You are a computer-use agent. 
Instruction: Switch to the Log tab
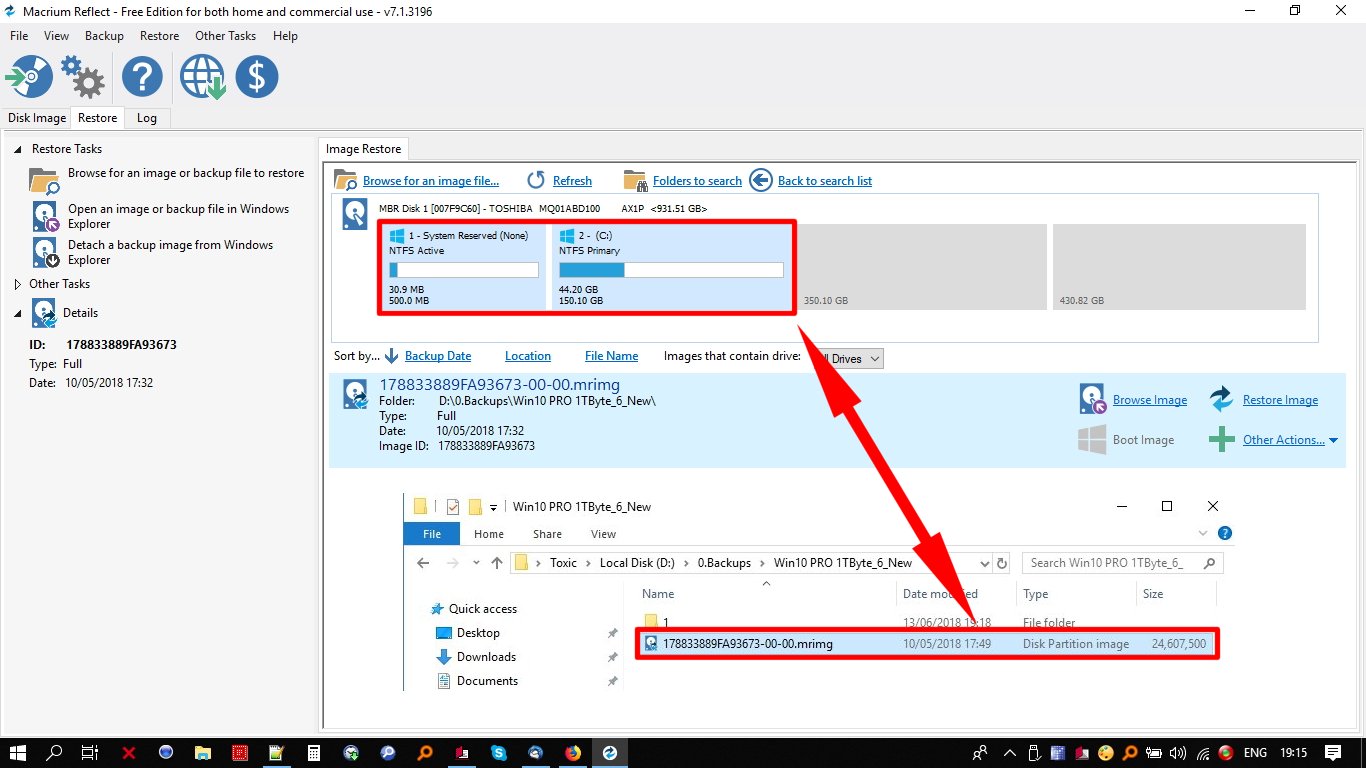pyautogui.click(x=147, y=118)
